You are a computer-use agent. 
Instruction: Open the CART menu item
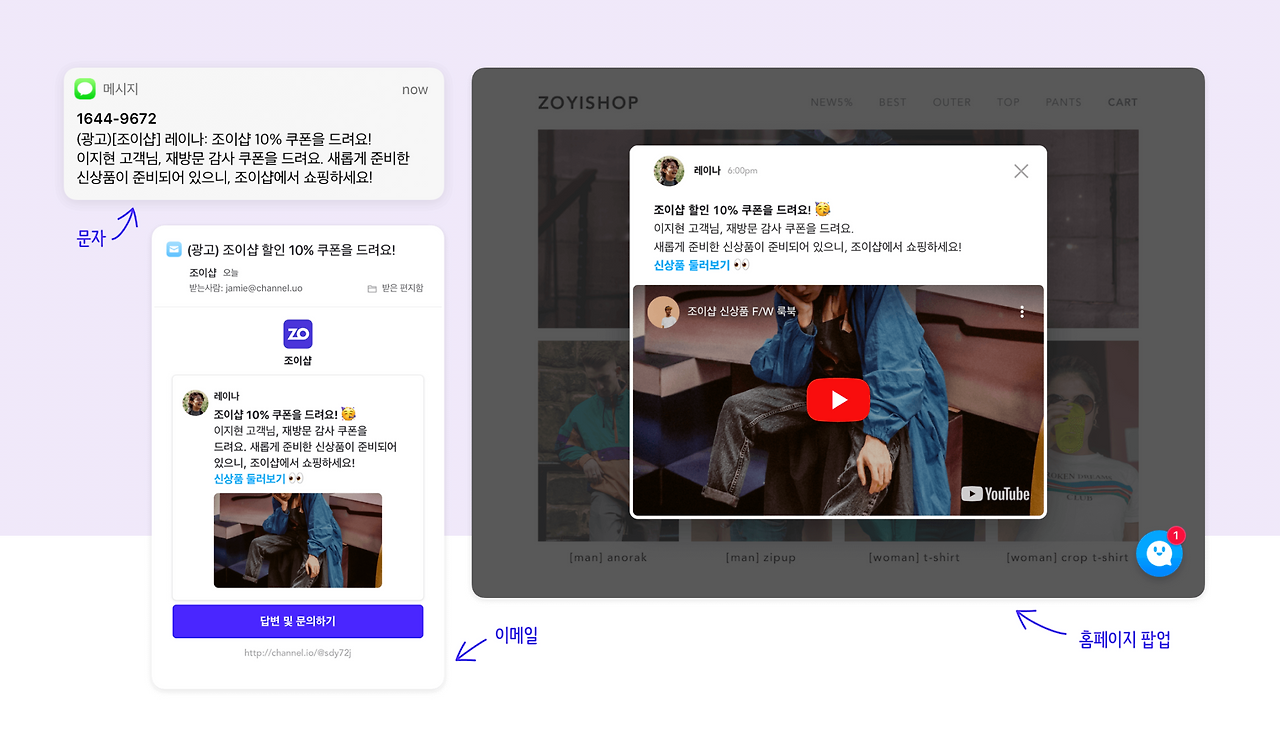(1122, 102)
